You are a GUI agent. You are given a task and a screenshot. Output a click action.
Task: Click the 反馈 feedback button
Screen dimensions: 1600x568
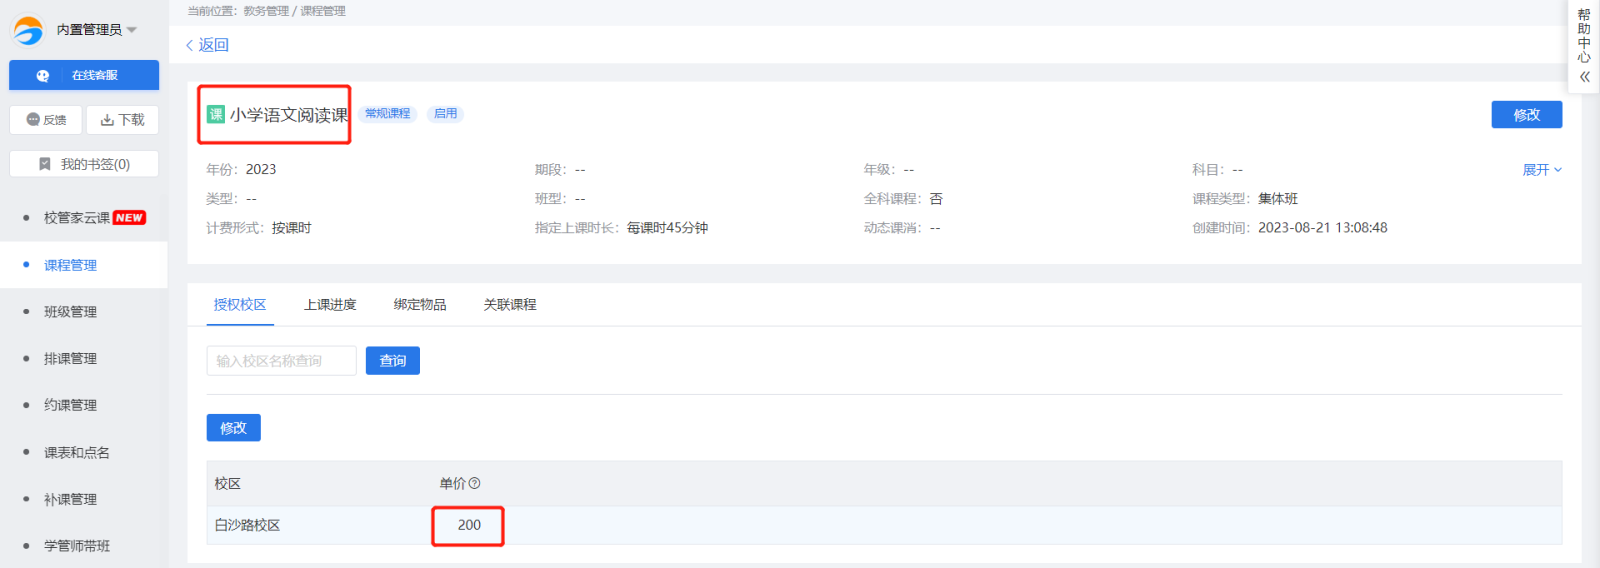pyautogui.click(x=46, y=120)
